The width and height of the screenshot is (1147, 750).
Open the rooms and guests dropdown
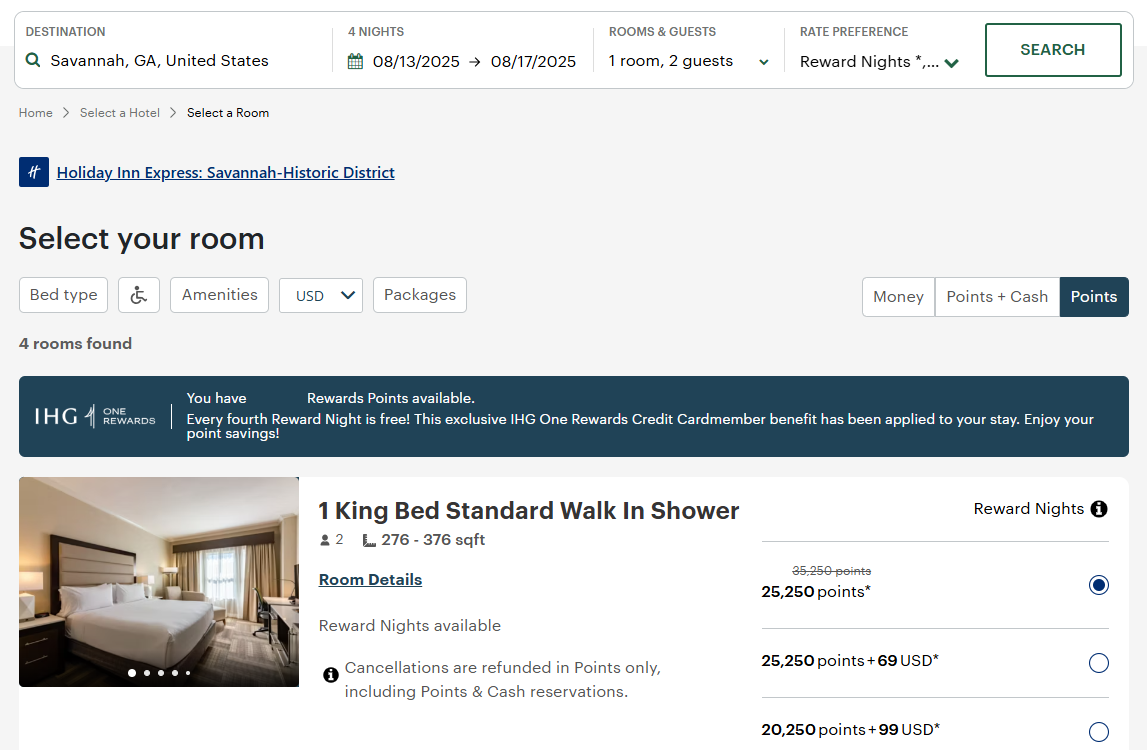click(x=764, y=60)
